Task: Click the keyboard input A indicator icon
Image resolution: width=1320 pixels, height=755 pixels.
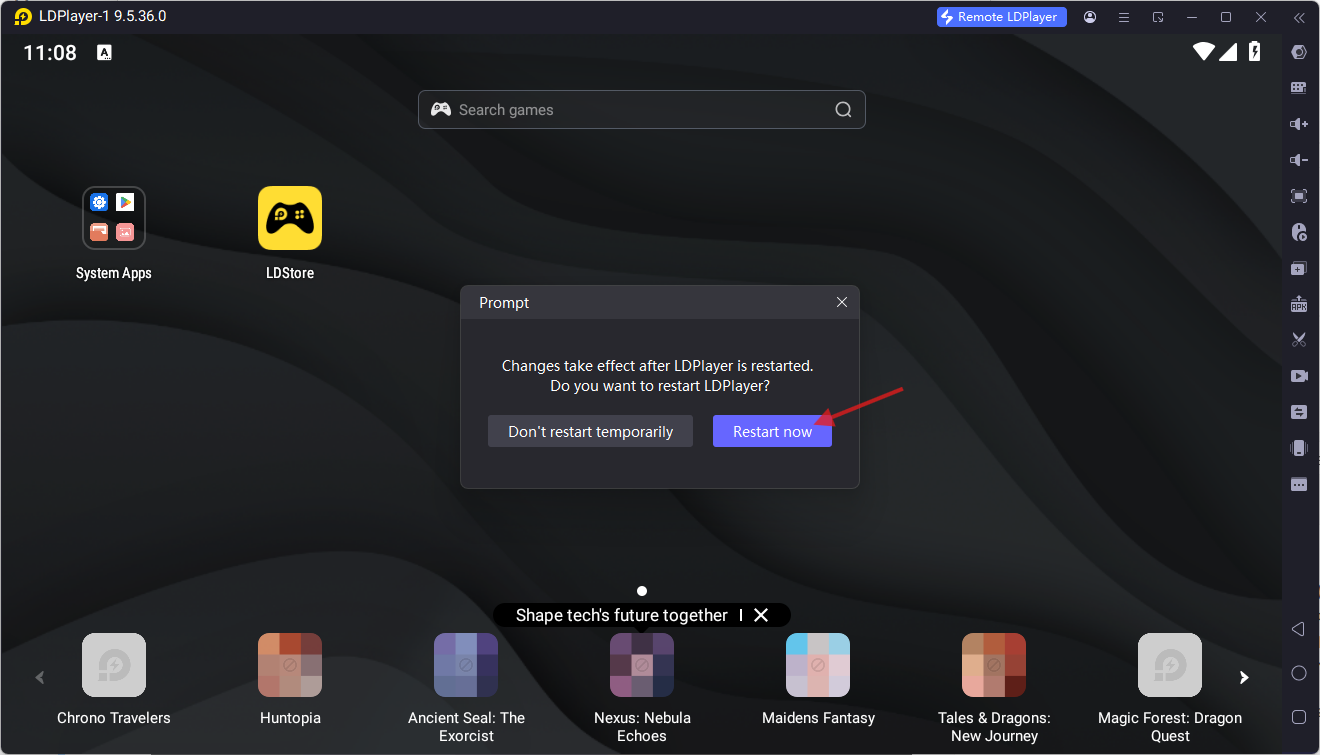Action: [104, 53]
